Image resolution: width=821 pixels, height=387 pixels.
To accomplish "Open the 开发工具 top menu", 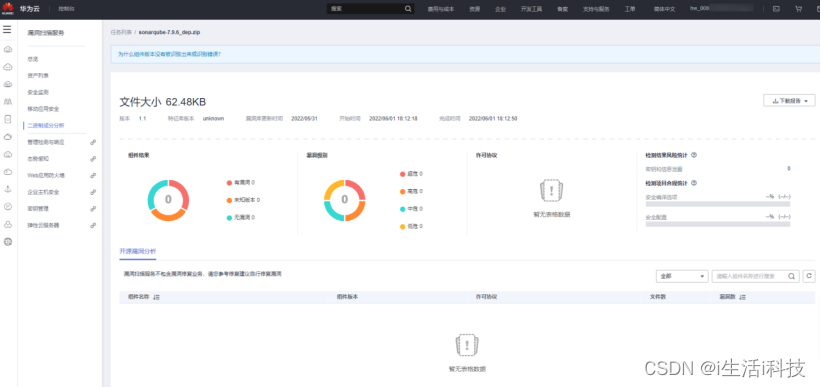I will tap(531, 9).
